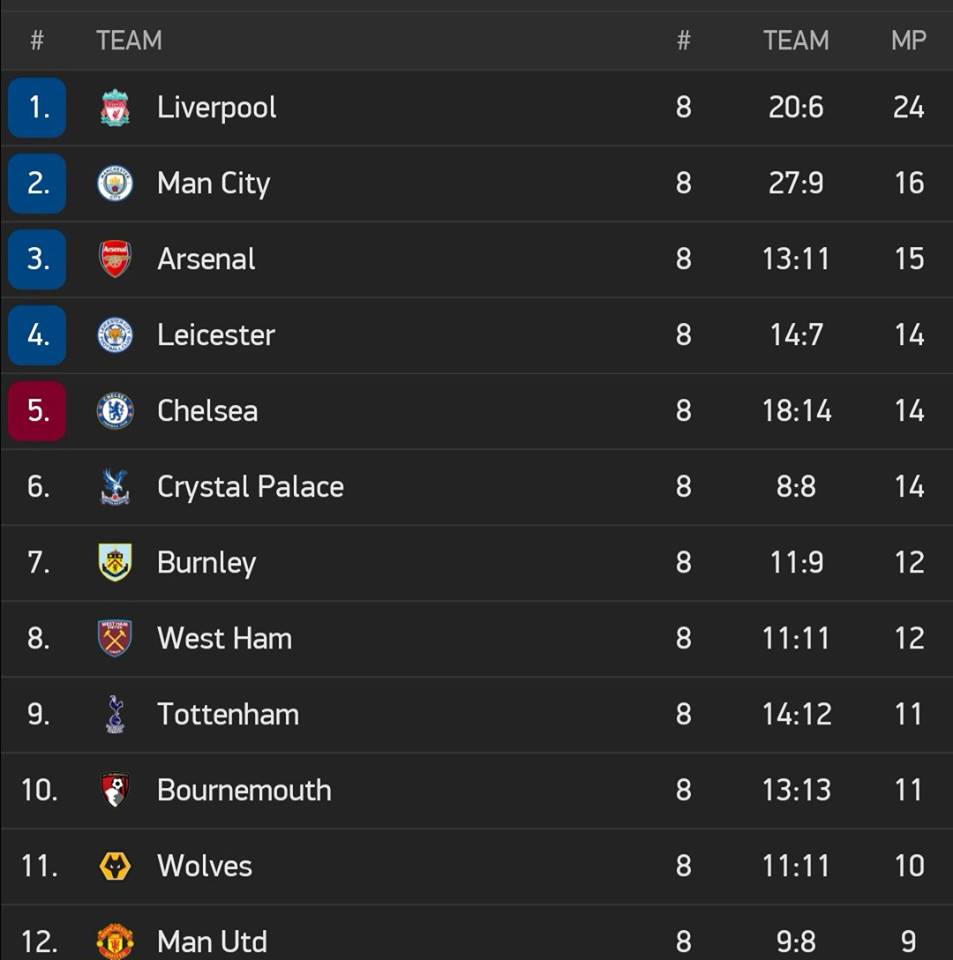Screen dimensions: 953x960
Task: Click the blue position 1 badge
Action: pyautogui.click(x=37, y=108)
